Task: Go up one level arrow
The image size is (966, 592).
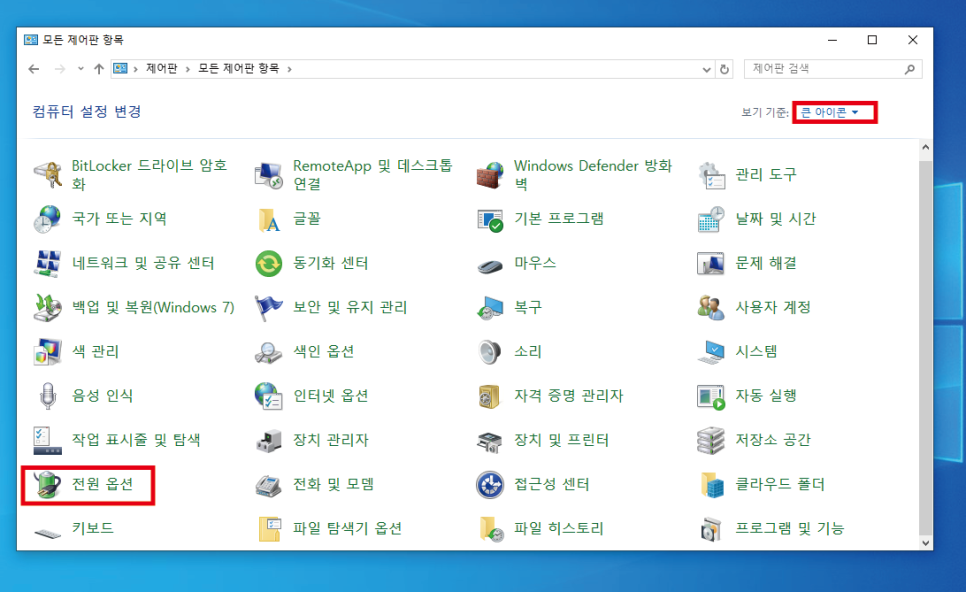Action: point(99,69)
